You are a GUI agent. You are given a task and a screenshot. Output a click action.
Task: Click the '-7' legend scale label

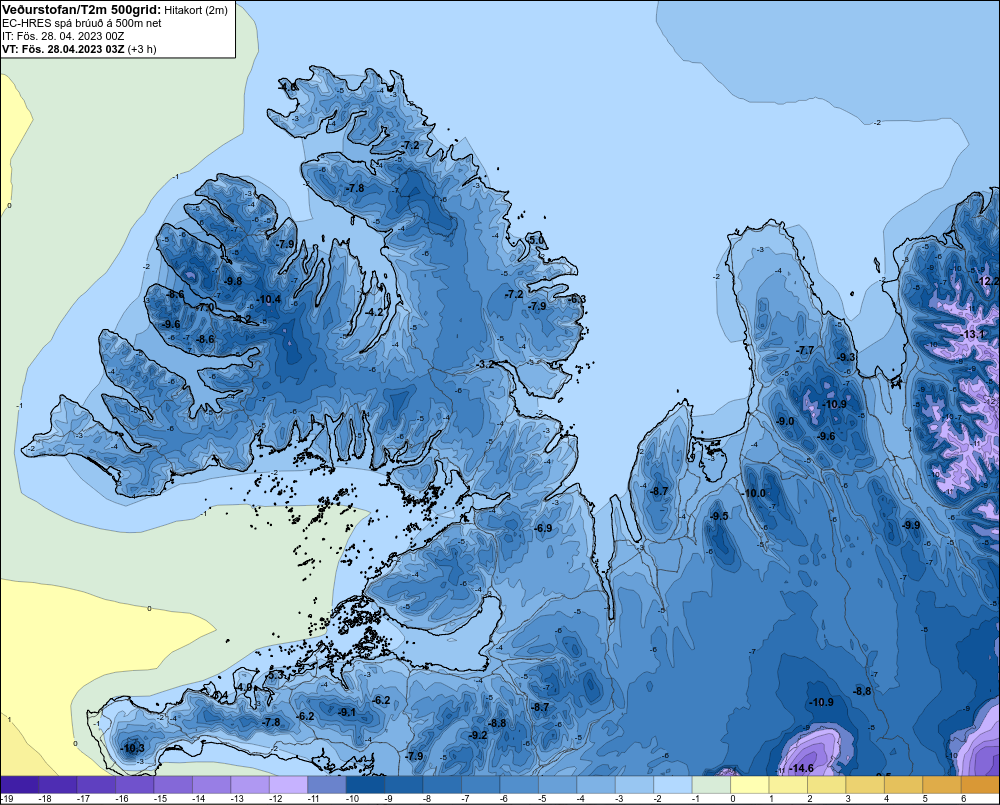[x=466, y=799]
